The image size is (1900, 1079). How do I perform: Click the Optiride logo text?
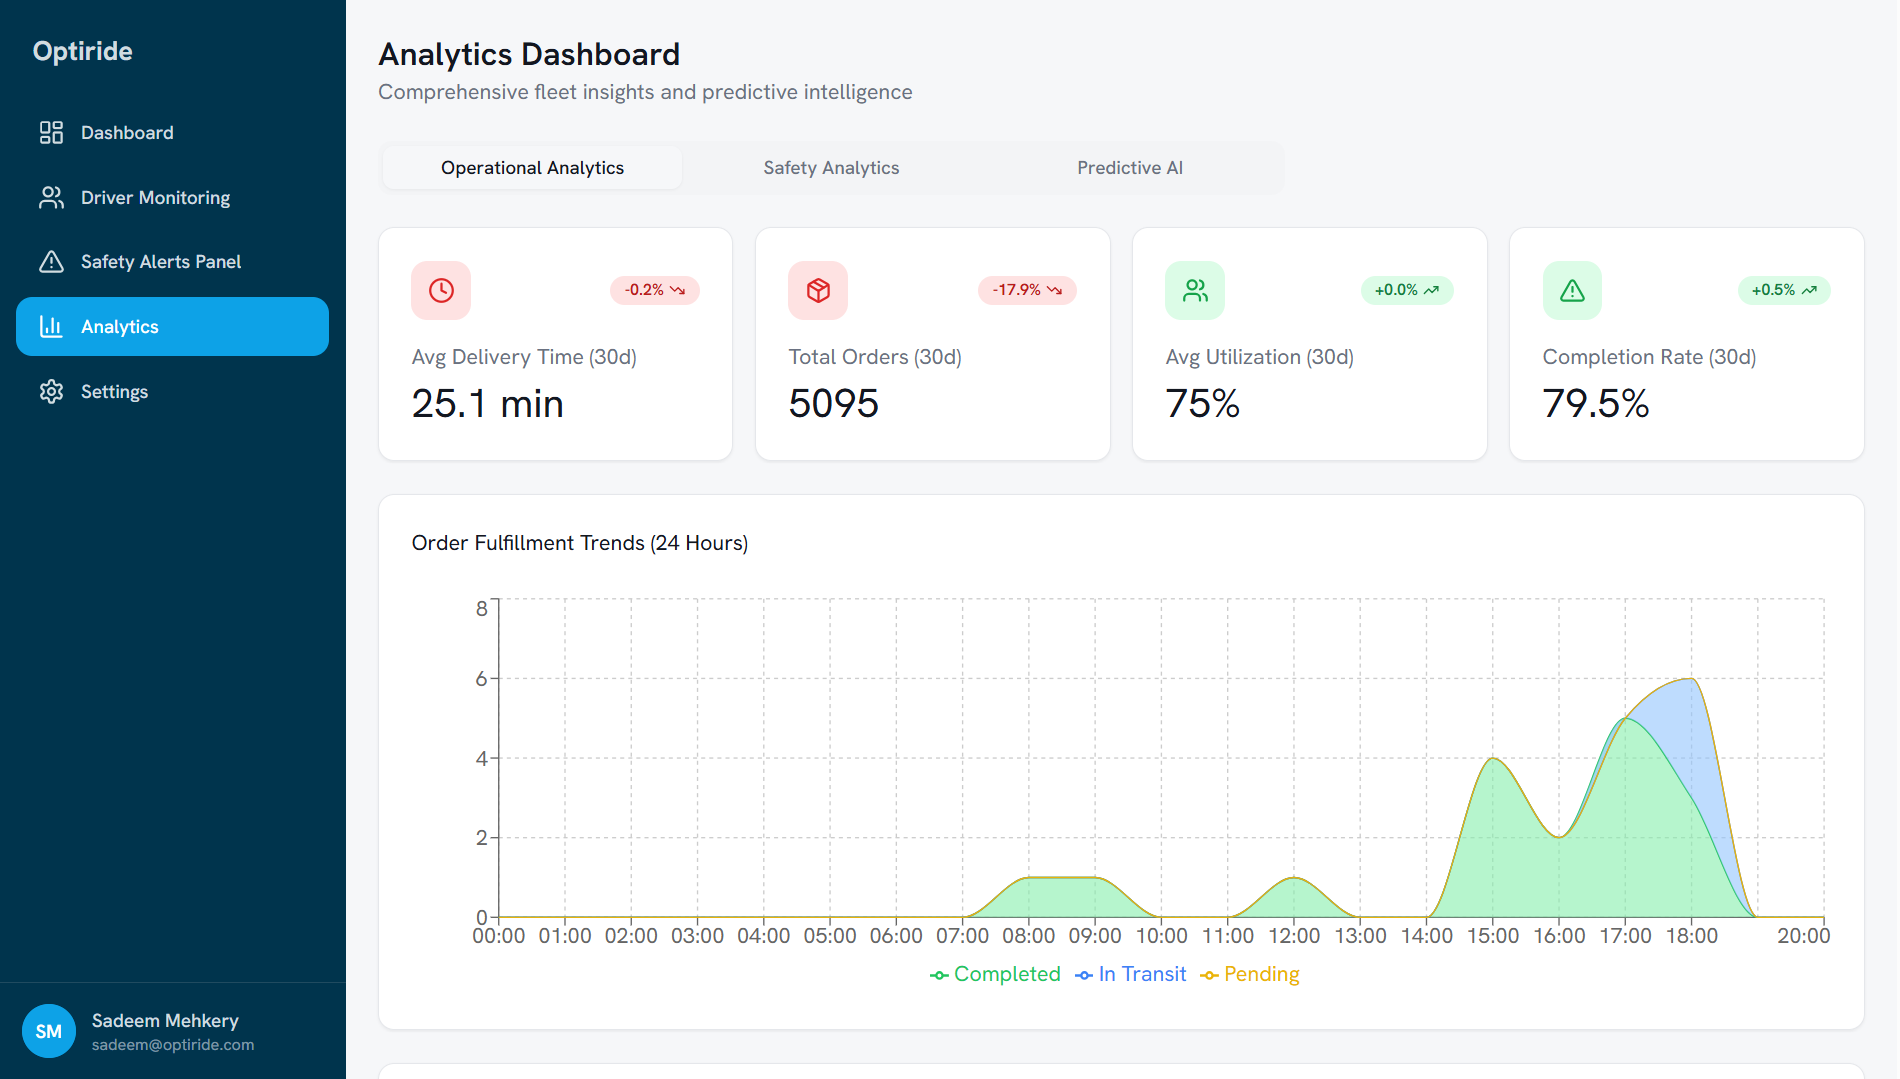coord(83,51)
